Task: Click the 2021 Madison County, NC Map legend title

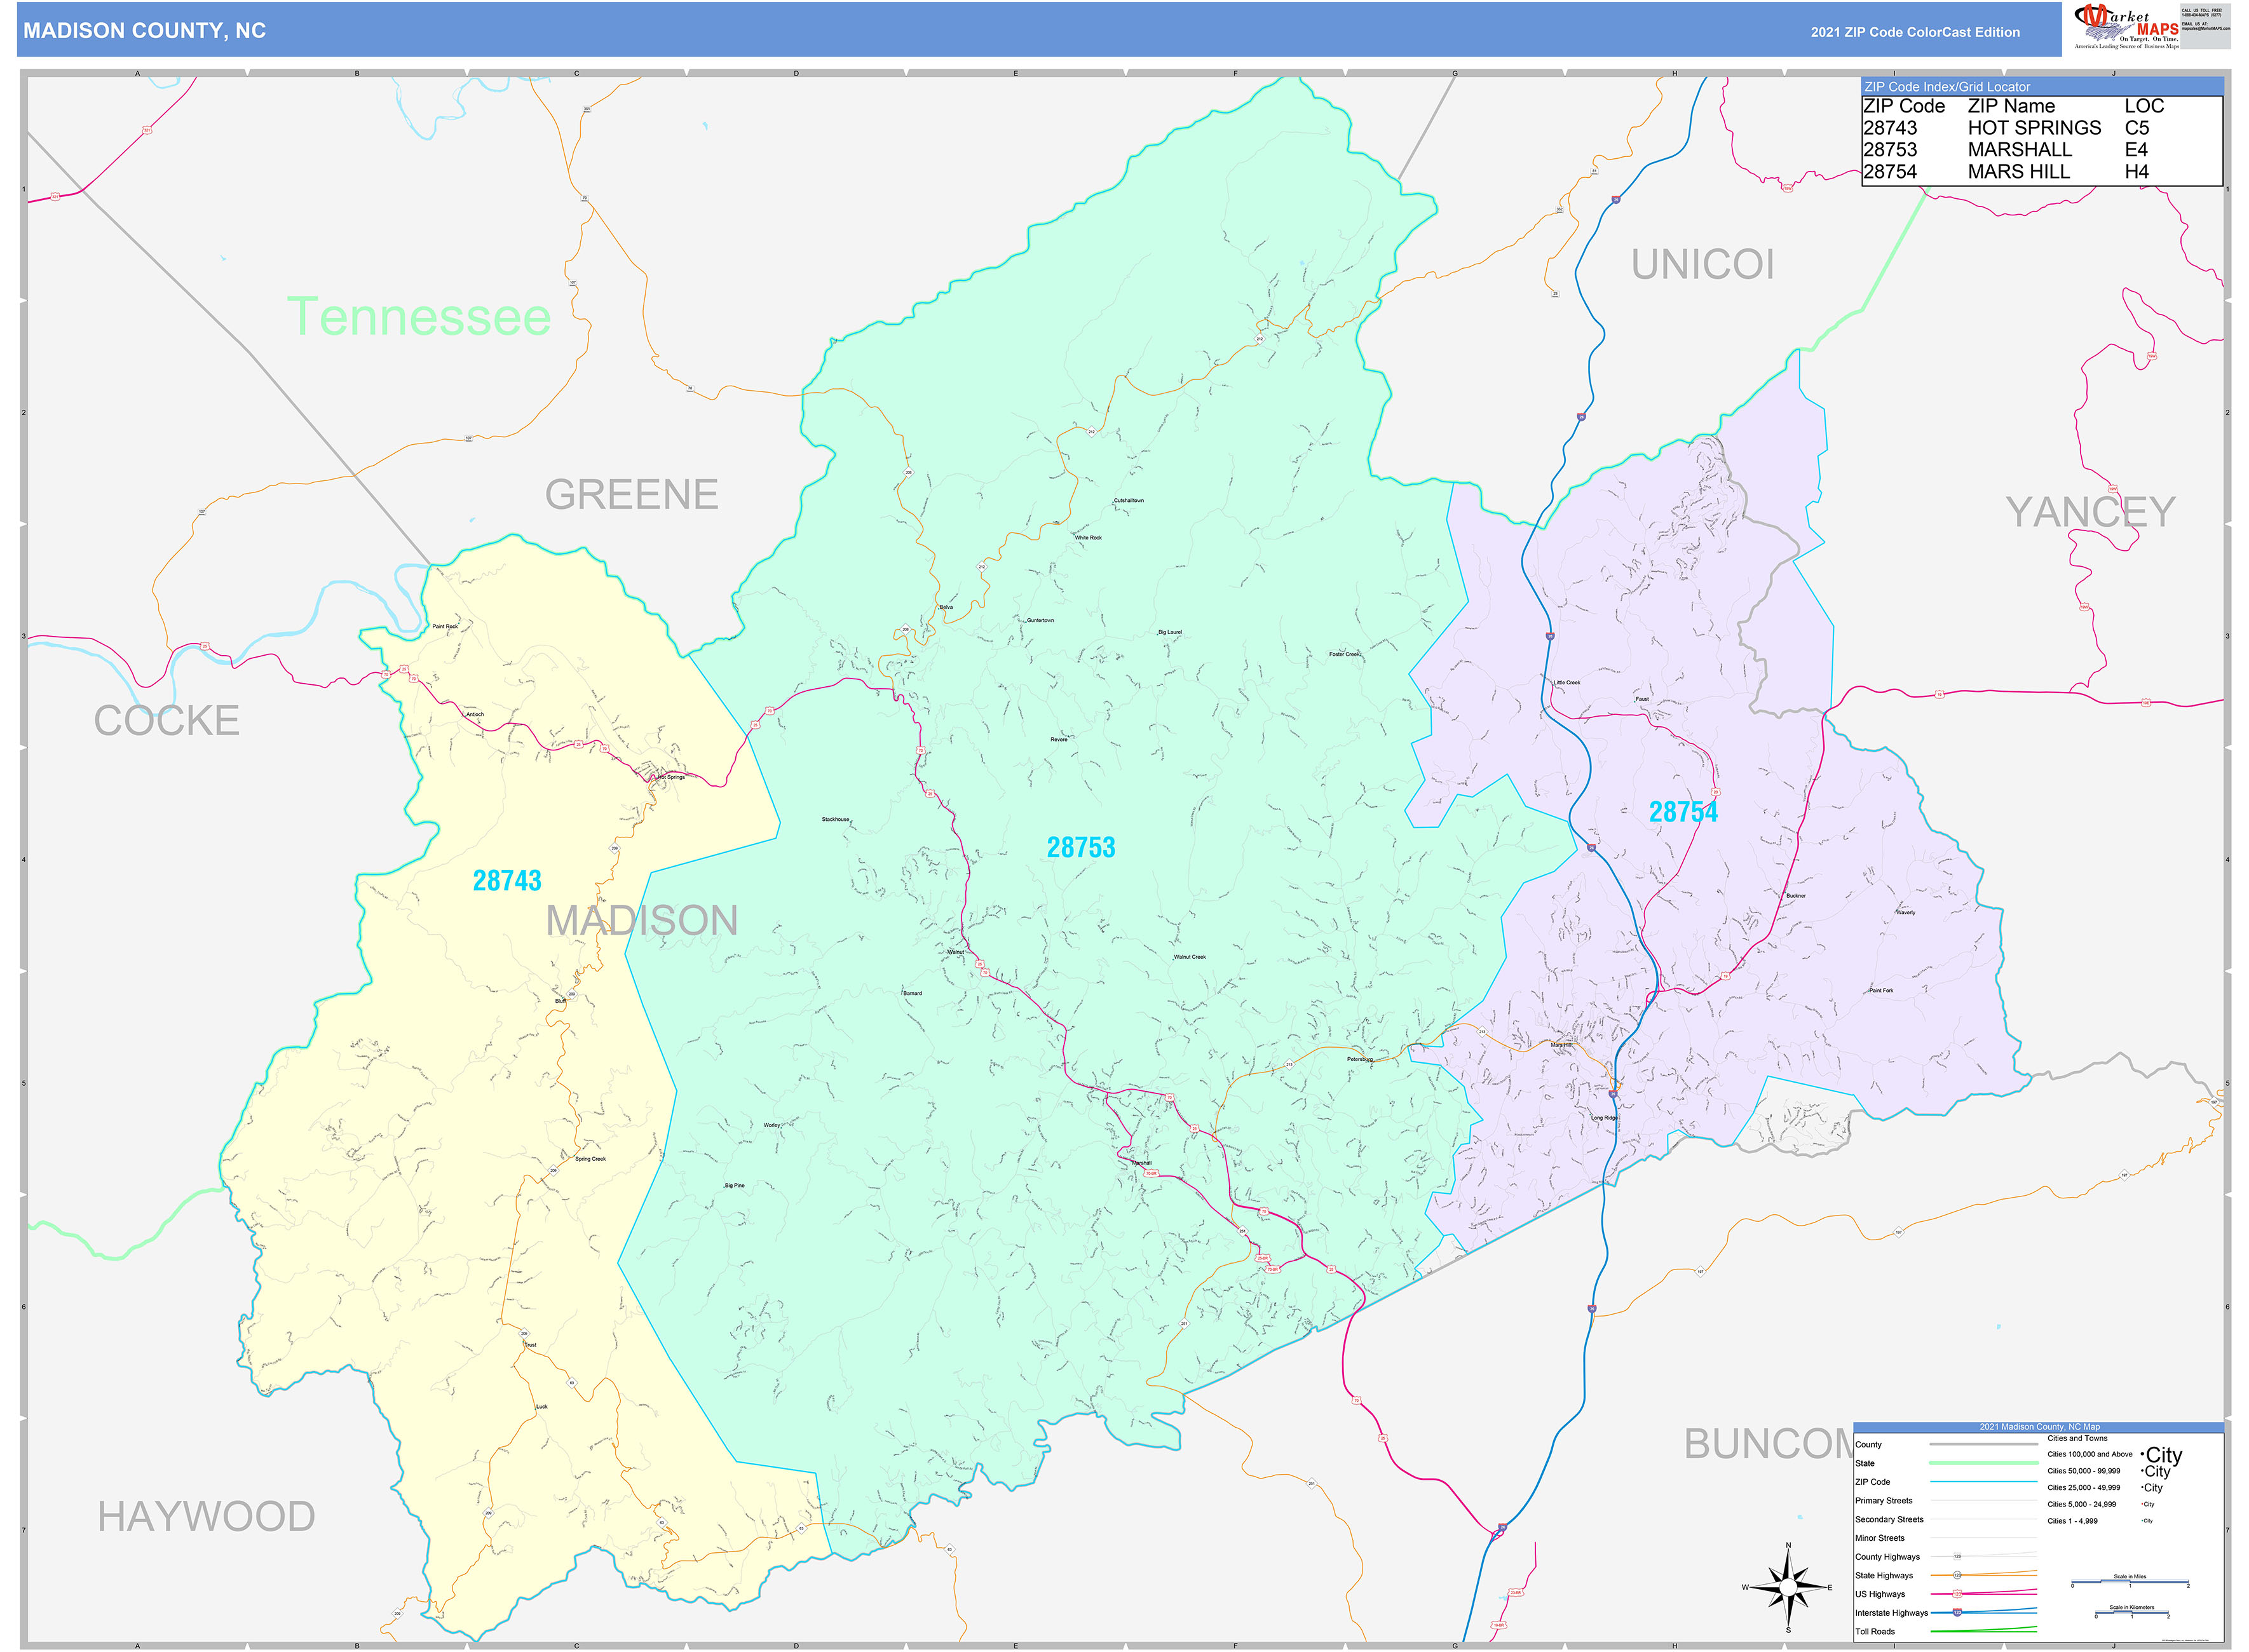Action: [2039, 1427]
